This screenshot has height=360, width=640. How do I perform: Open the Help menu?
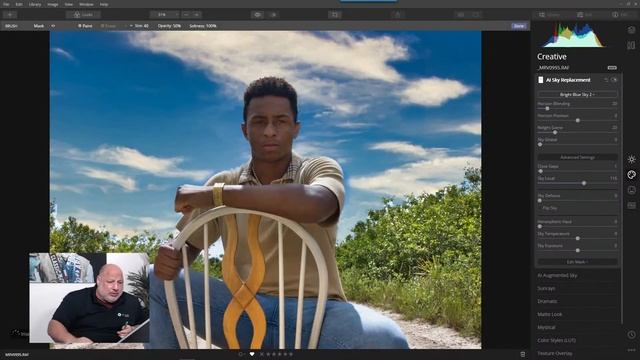pos(104,4)
